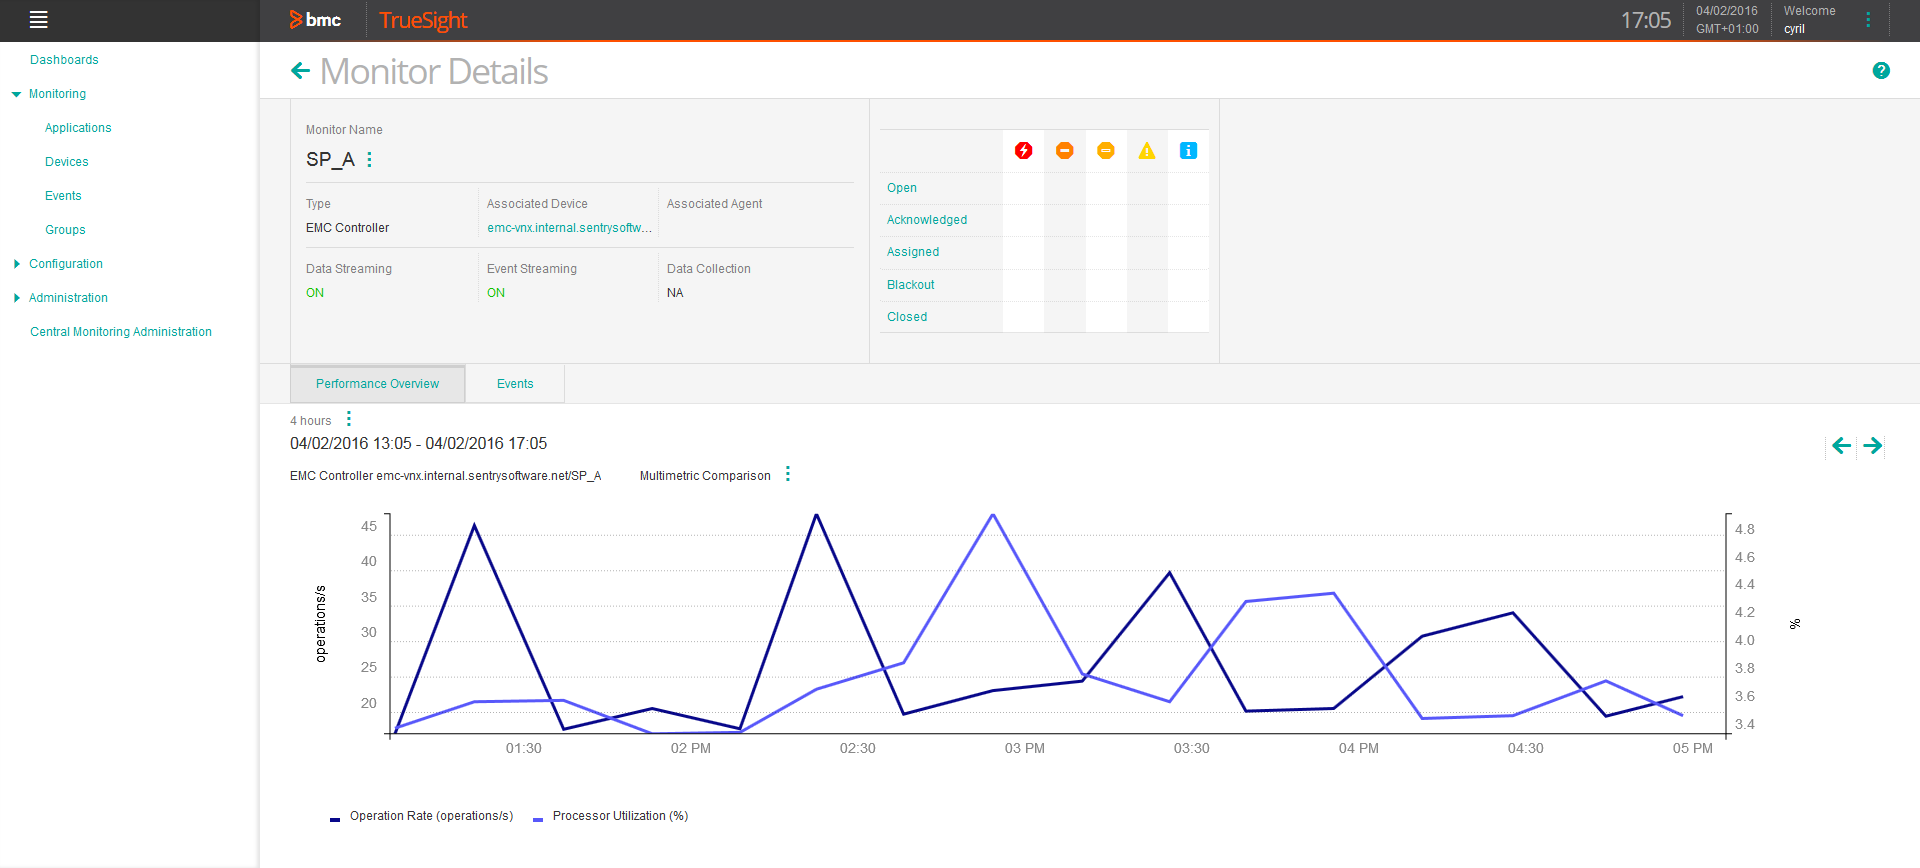1920x868 pixels.
Task: Select the Performance Overview tab
Action: pos(377,384)
